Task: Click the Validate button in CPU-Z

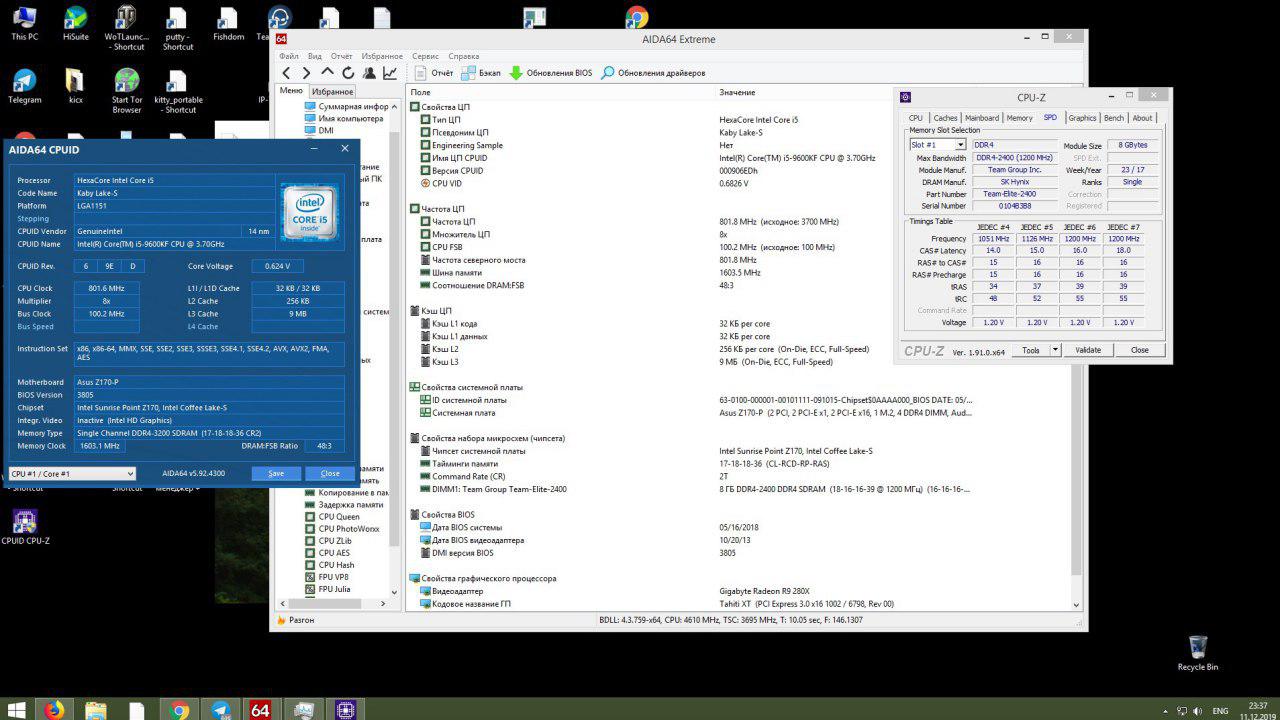Action: 1088,350
